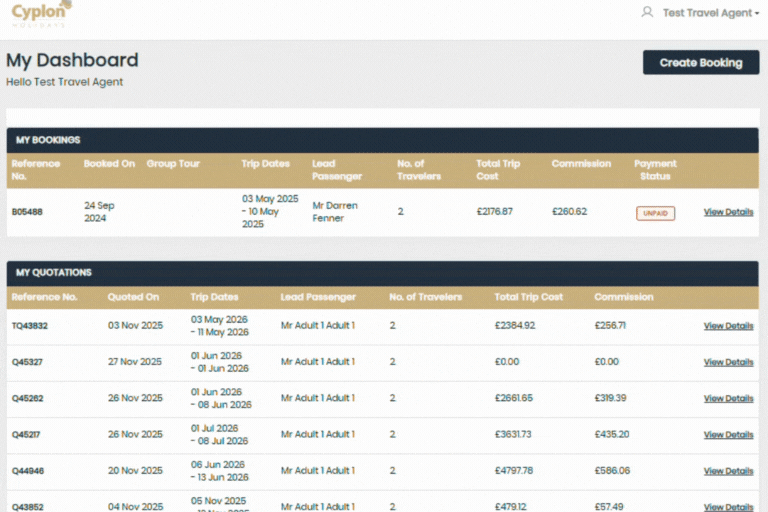768x512 pixels.
Task: View details for quotation Q45327
Action: (x=728, y=362)
